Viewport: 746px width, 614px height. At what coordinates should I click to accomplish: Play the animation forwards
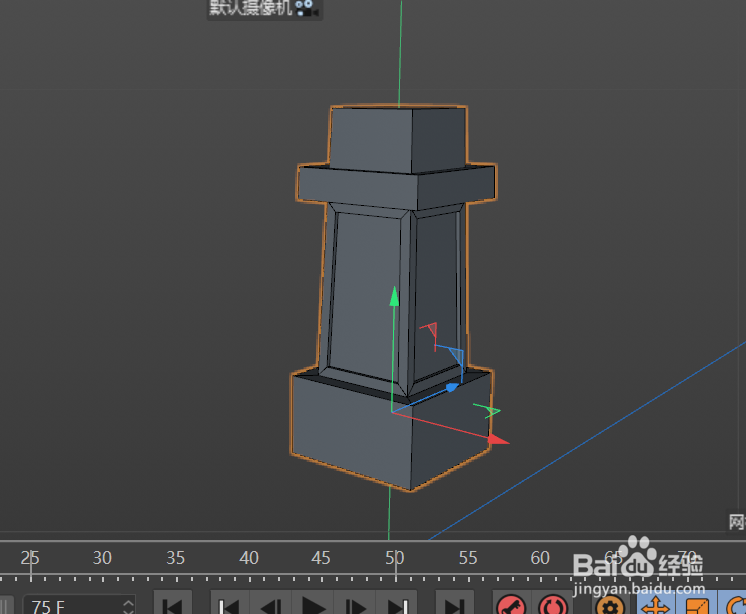(x=314, y=604)
